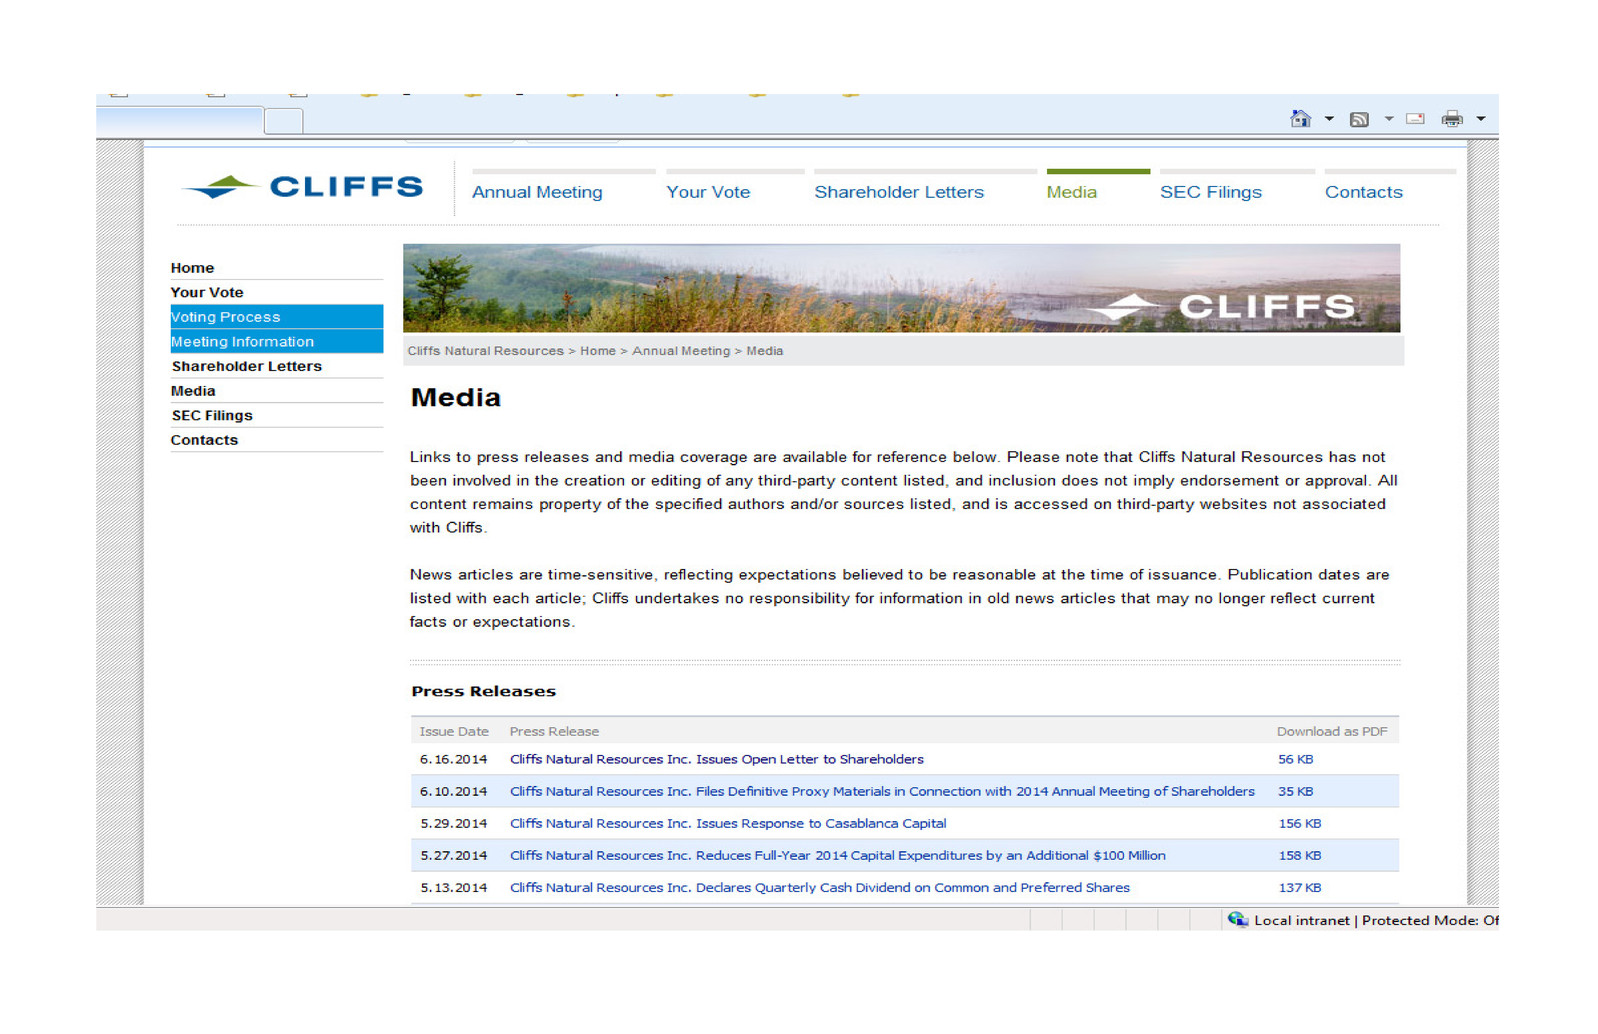
Task: Open the Issues Response to Casablanca Capital release
Action: point(728,823)
